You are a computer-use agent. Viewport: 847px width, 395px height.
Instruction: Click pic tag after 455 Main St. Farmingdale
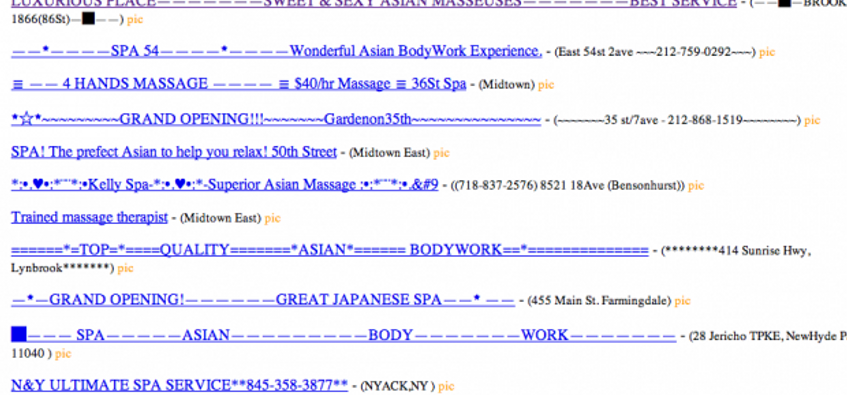coord(683,300)
